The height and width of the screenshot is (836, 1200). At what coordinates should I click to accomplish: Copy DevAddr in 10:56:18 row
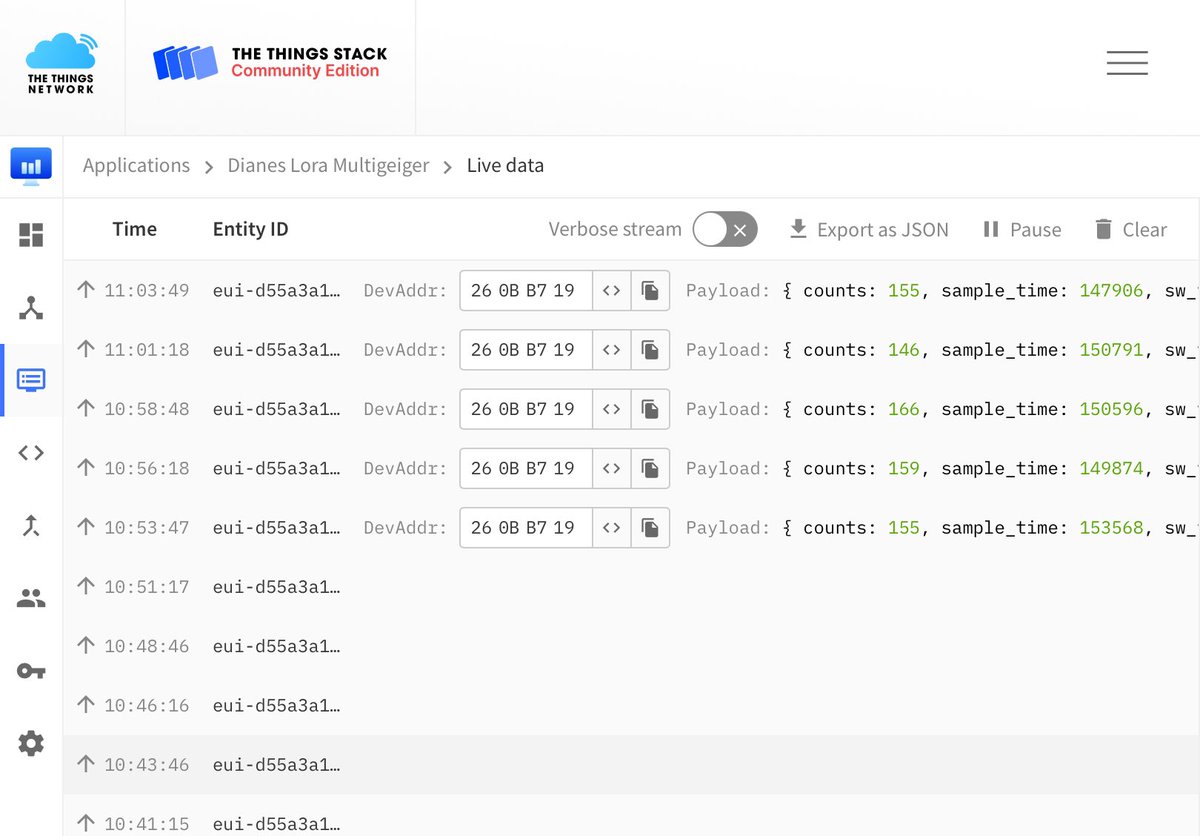click(x=650, y=468)
